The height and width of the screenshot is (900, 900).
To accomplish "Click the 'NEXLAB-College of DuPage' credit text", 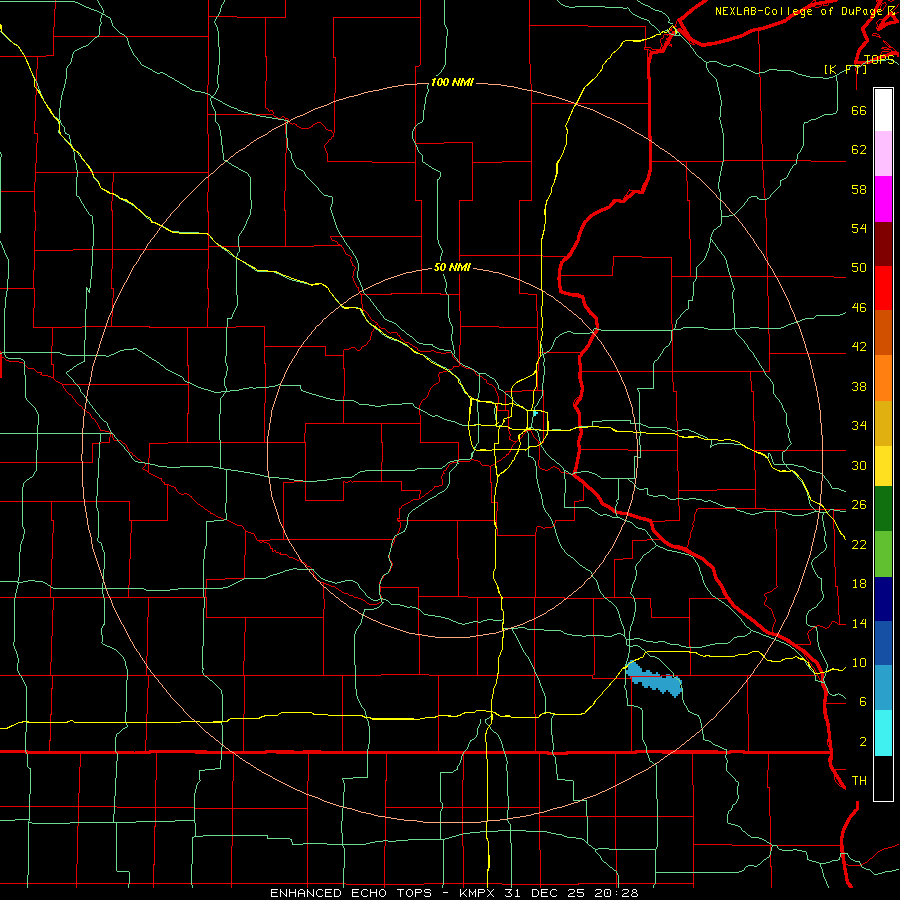I will (x=800, y=11).
